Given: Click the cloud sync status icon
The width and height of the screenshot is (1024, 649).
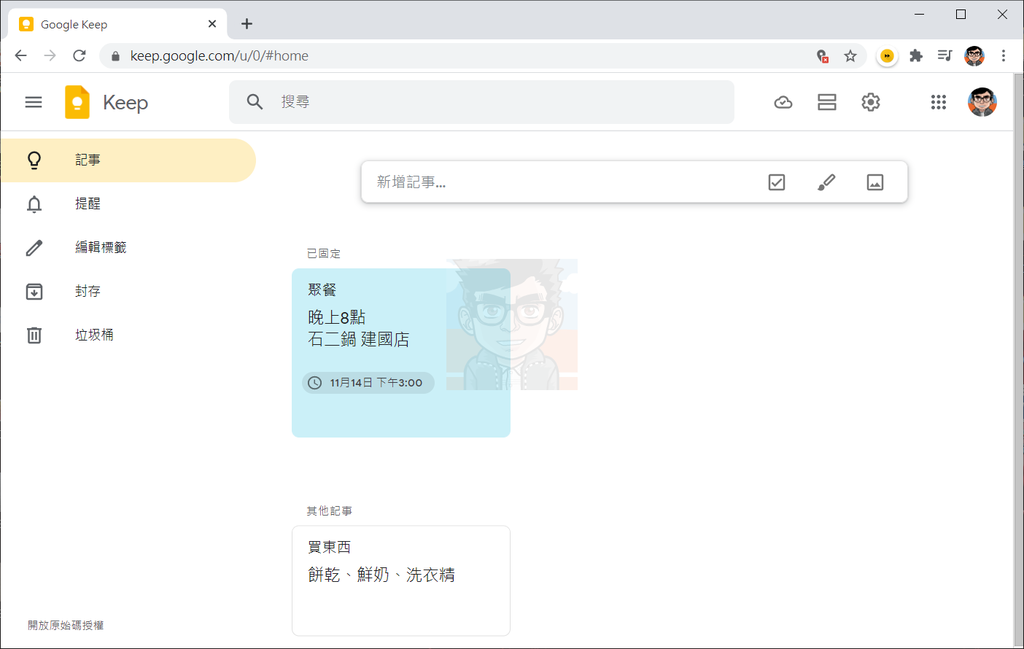Looking at the screenshot, I should [783, 102].
